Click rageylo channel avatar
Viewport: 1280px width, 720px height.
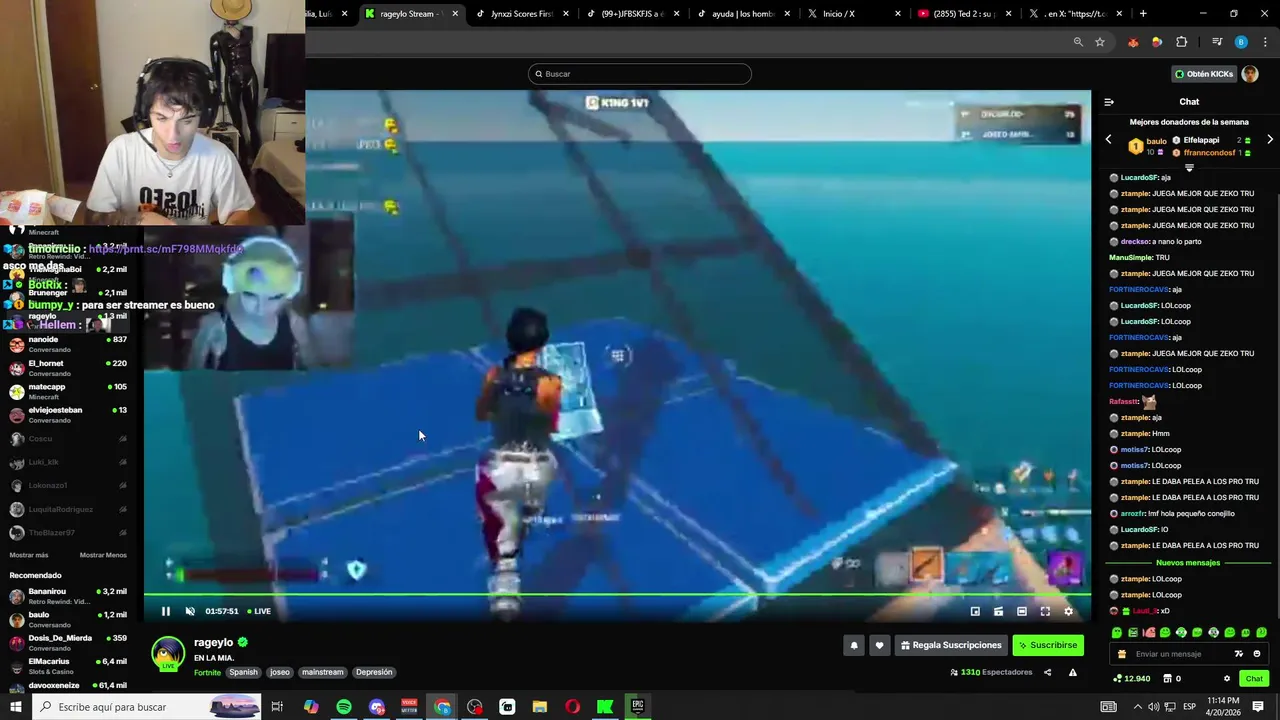(x=168, y=653)
